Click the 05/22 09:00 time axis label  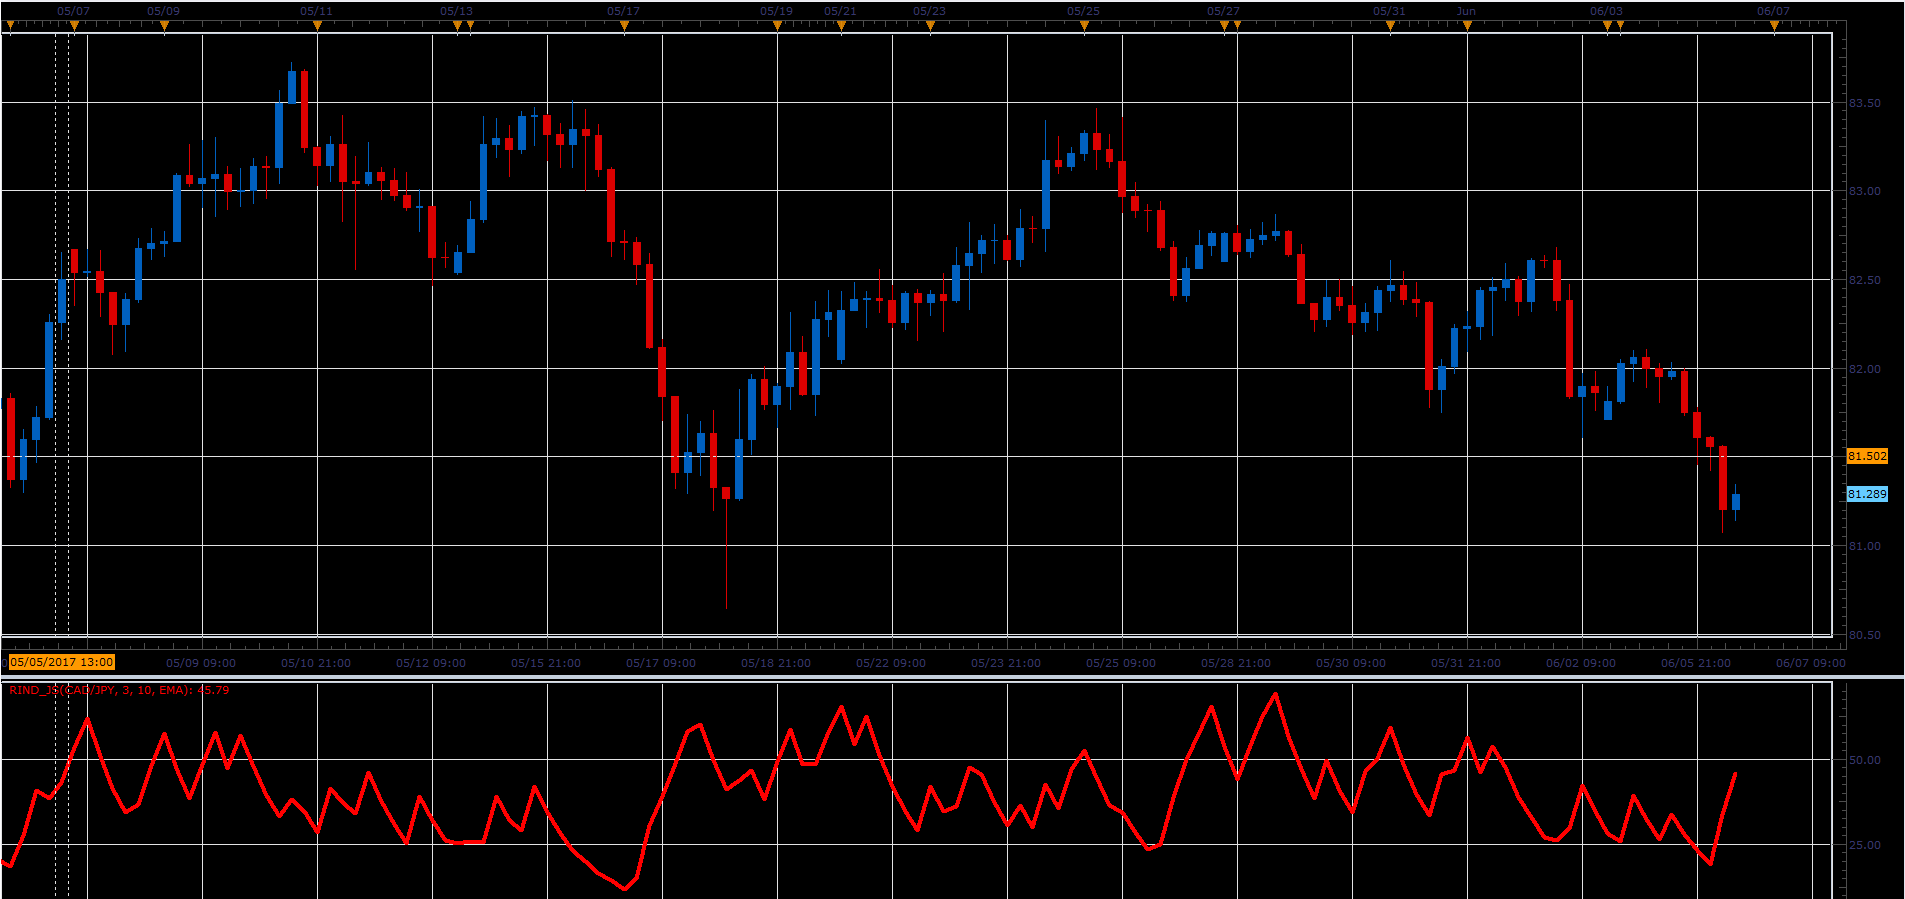[891, 663]
